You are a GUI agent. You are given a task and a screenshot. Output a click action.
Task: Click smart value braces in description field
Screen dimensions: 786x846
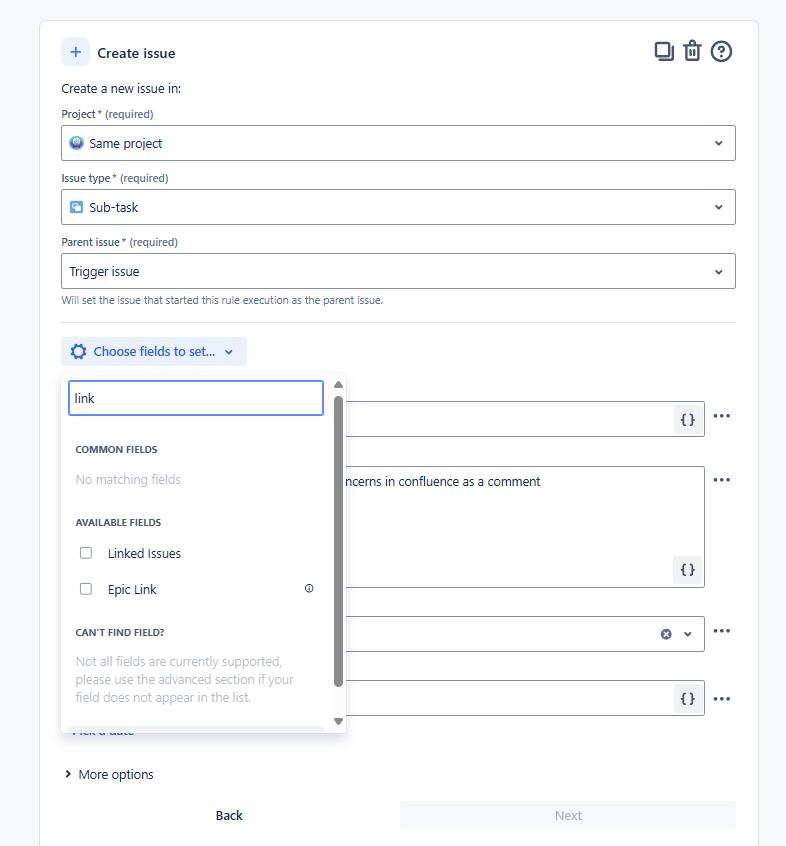(x=687, y=569)
